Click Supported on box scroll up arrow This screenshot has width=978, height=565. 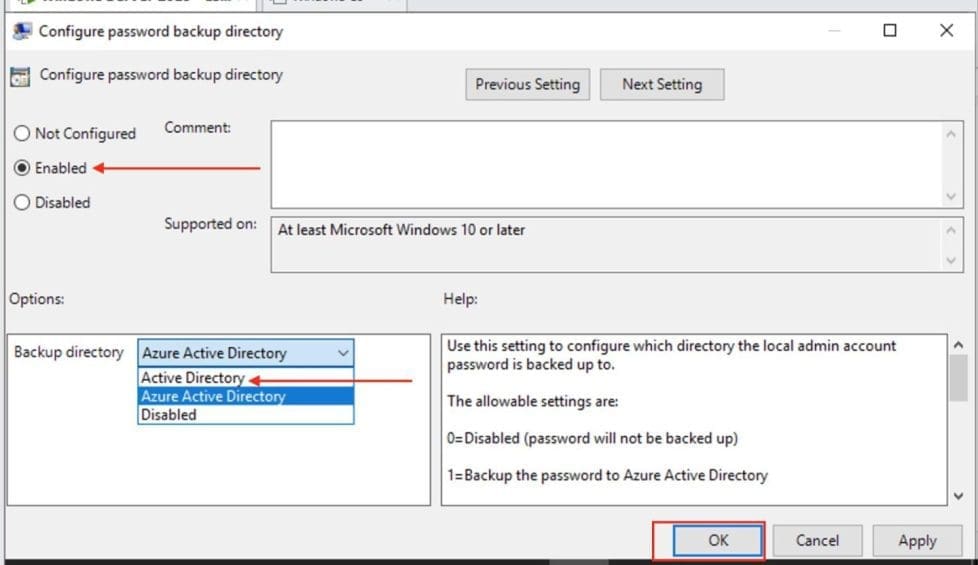951,231
